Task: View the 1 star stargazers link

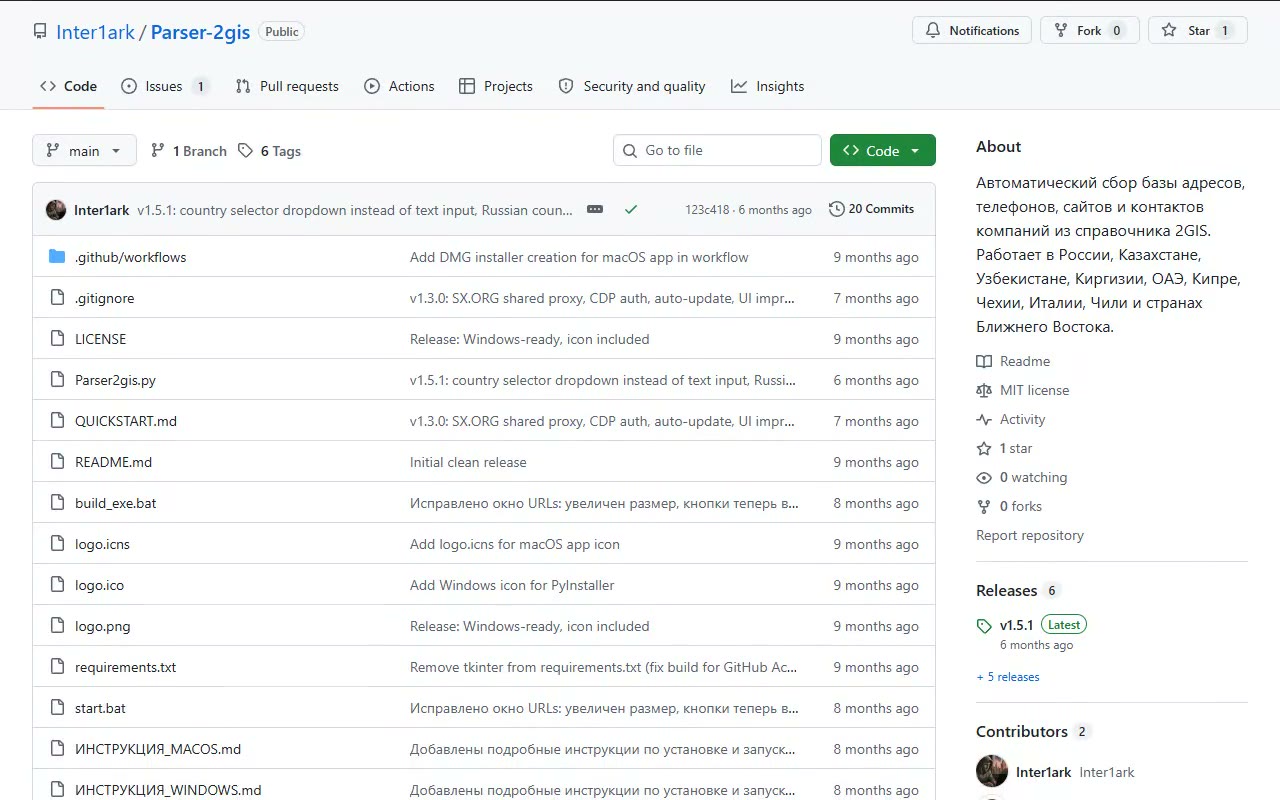Action: [x=1005, y=448]
